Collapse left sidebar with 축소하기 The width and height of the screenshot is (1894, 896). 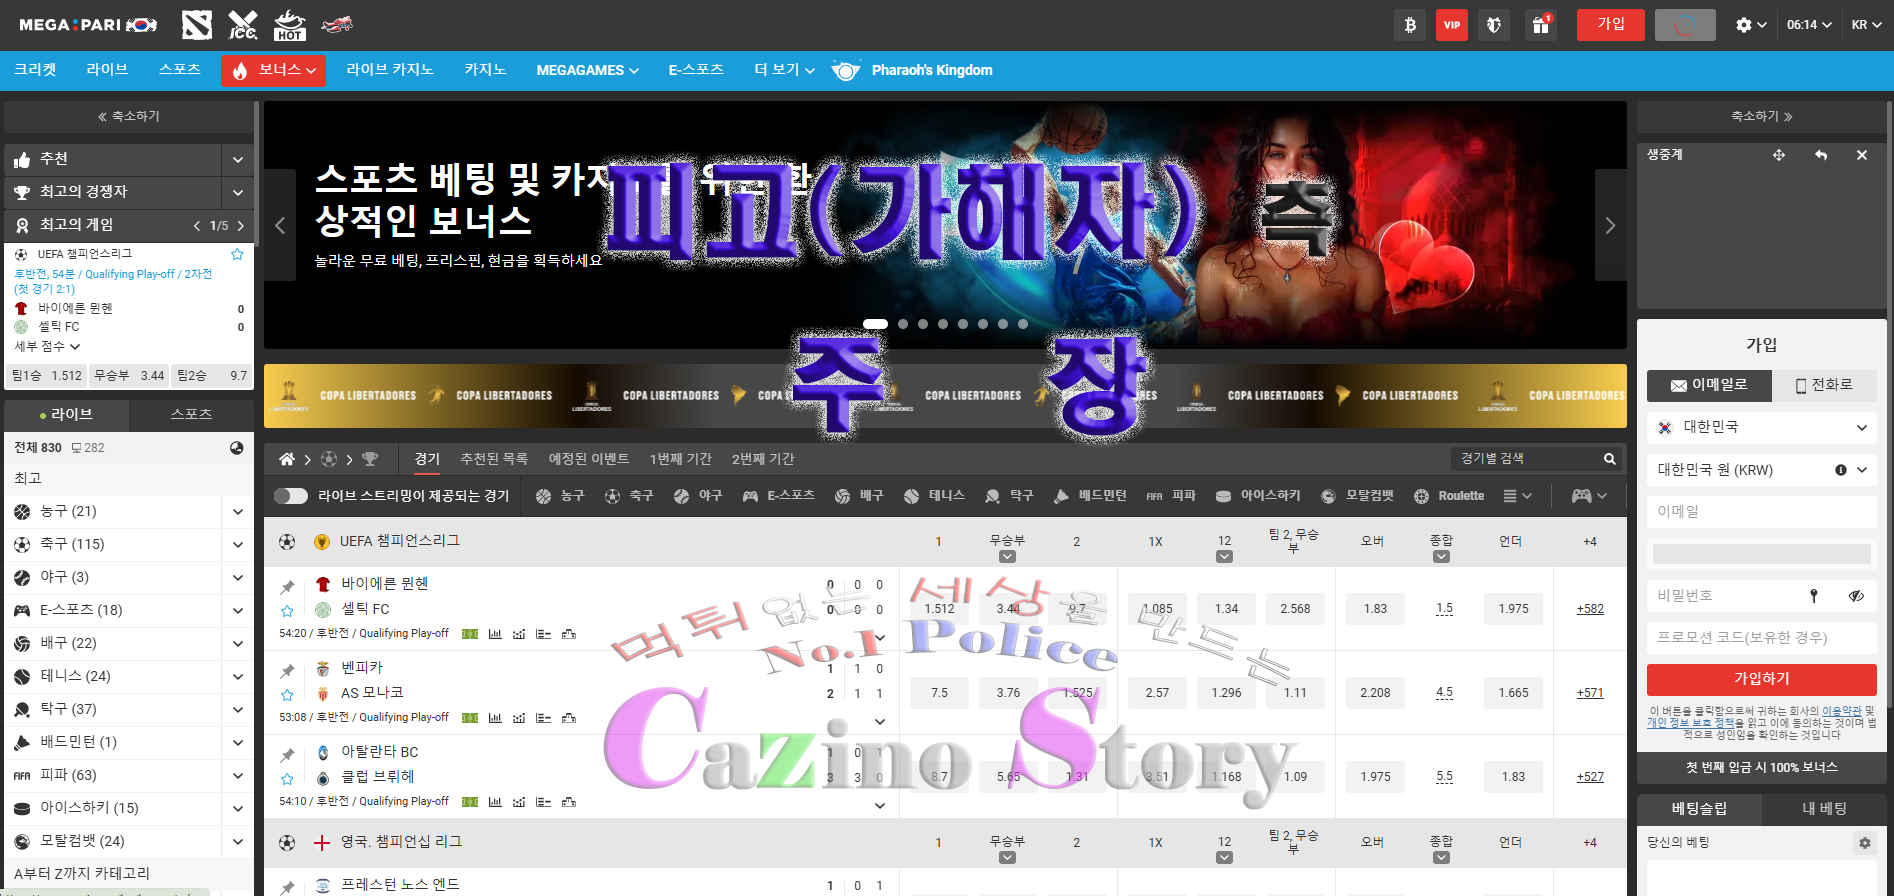[128, 116]
